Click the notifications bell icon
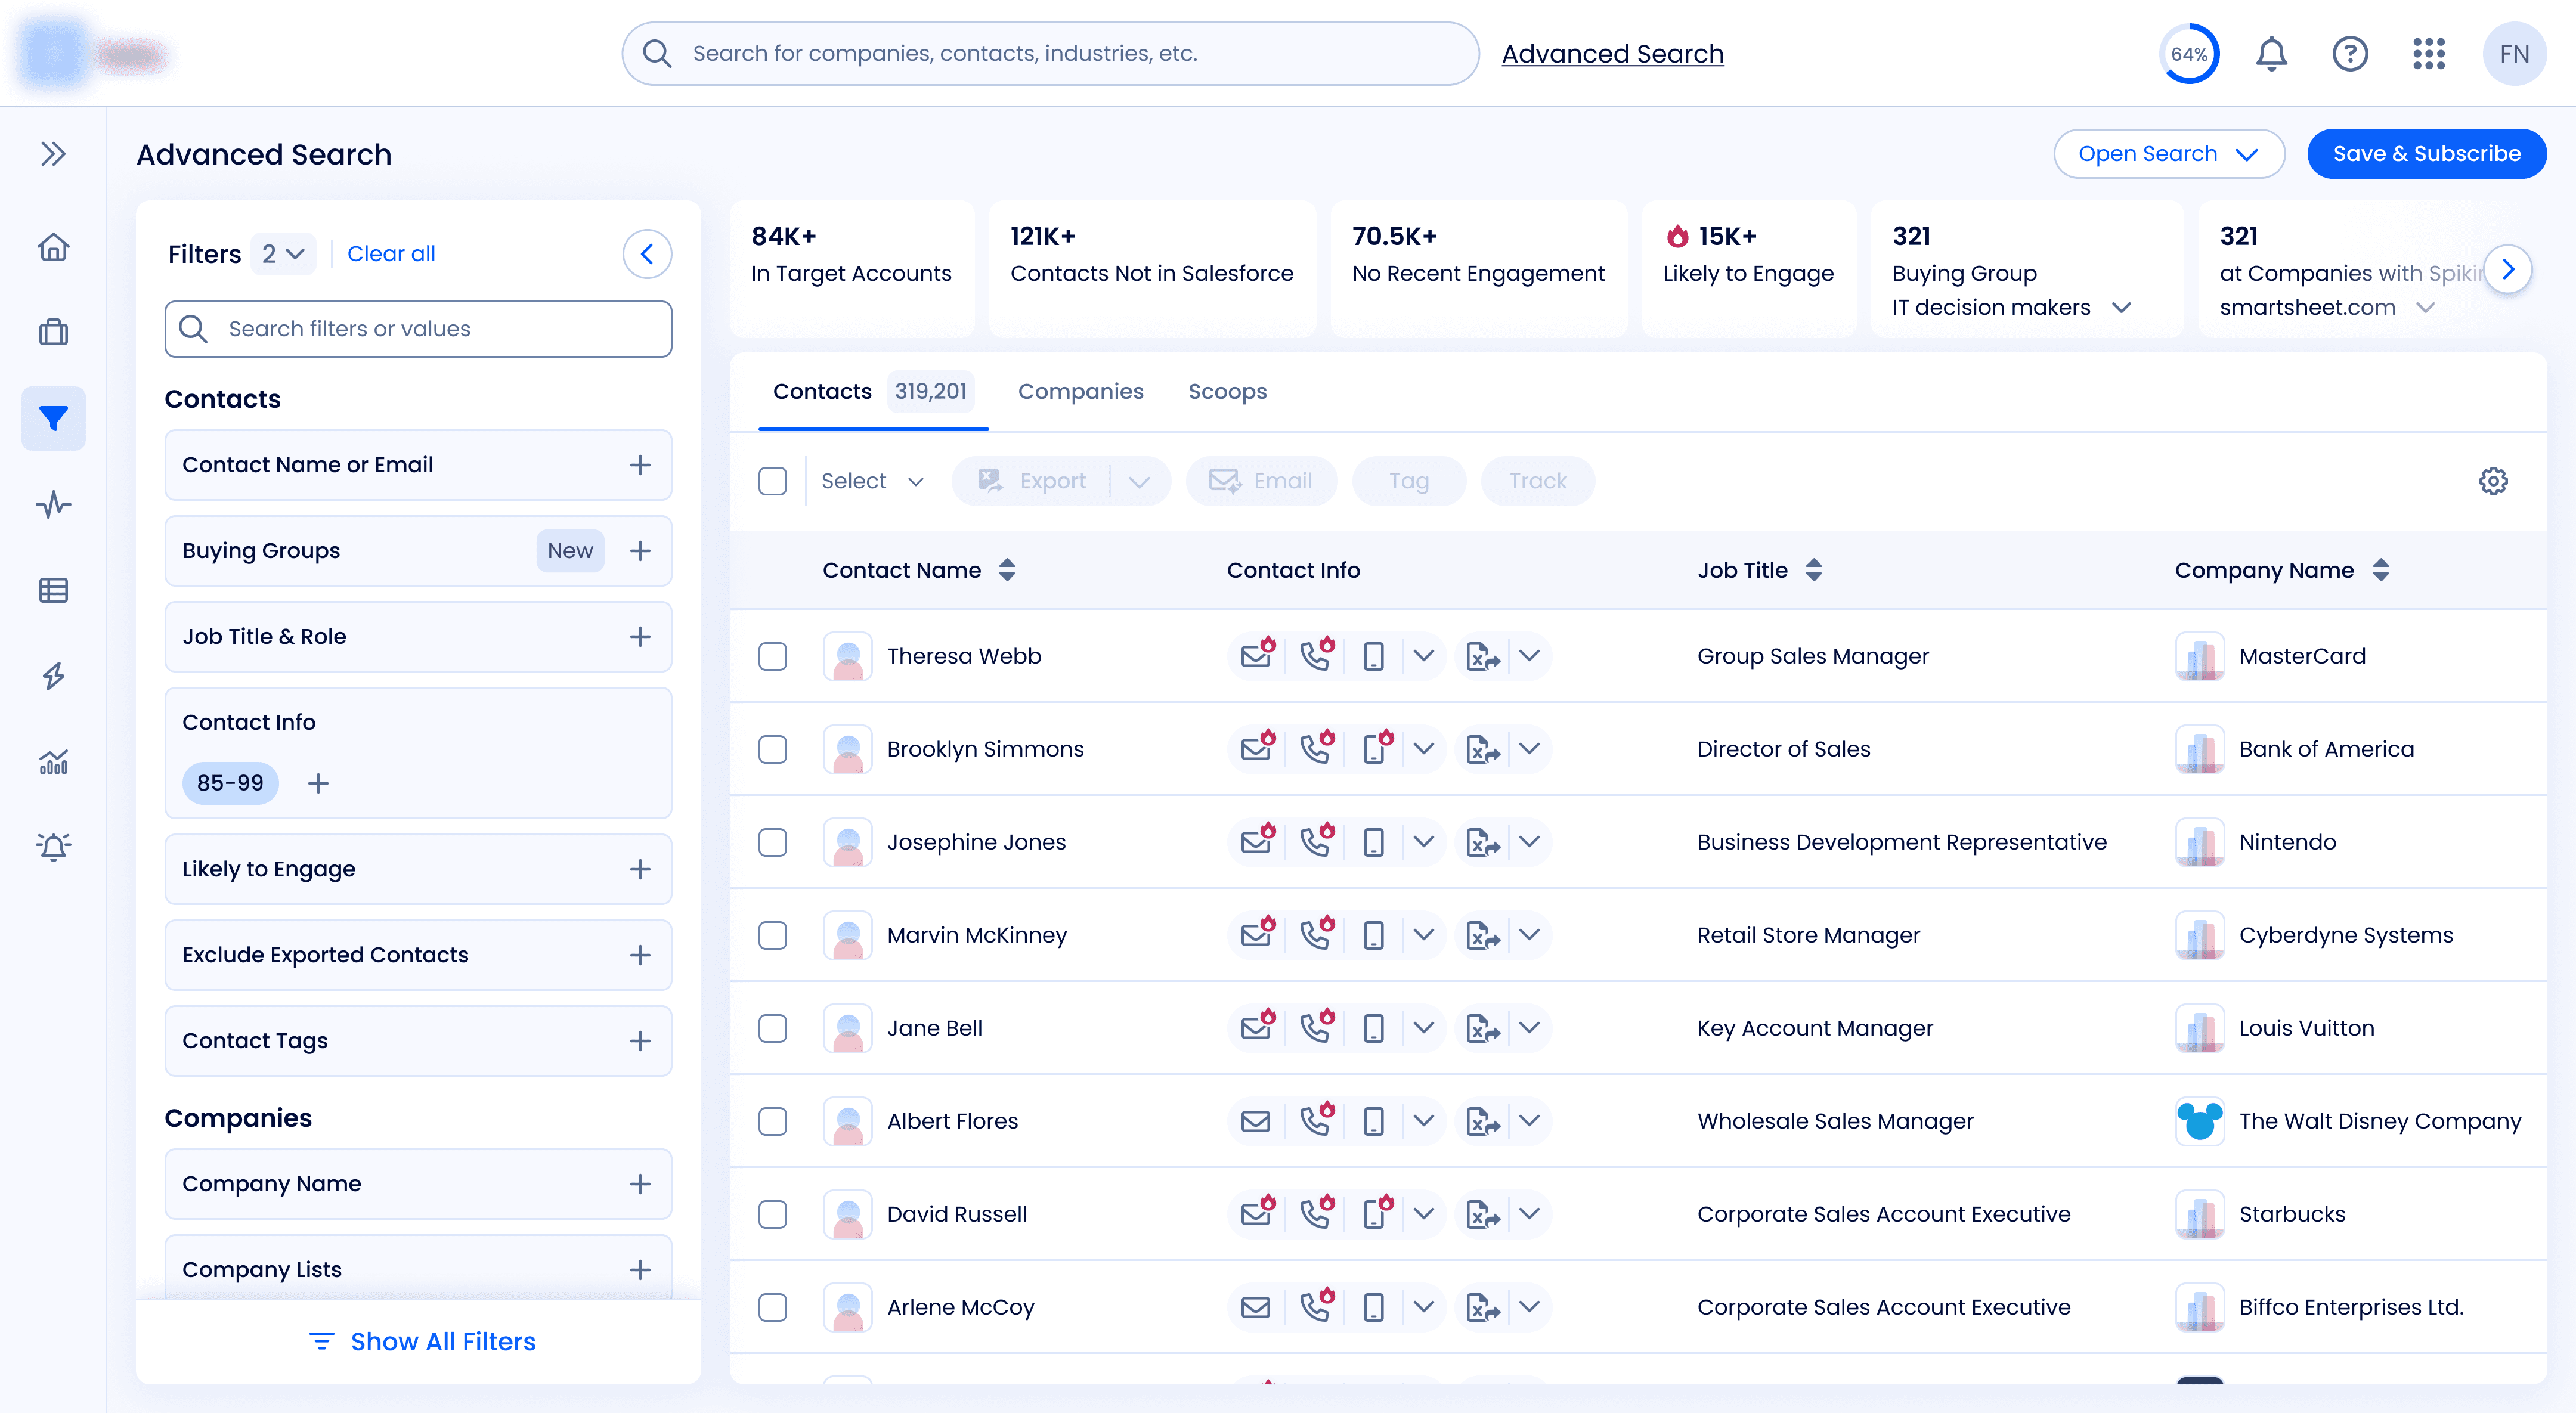Viewport: 2576px width, 1413px height. [2271, 54]
